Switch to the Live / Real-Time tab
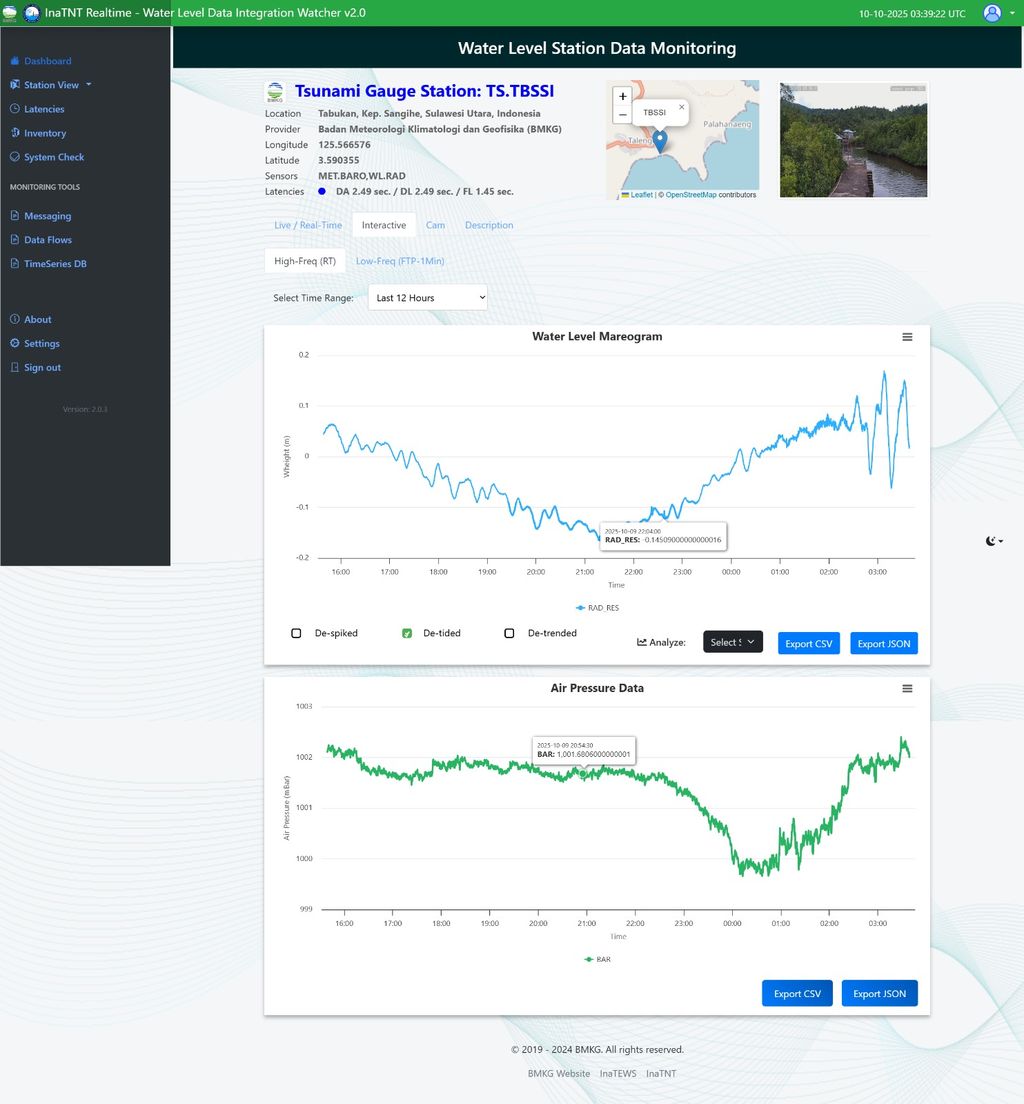Image resolution: width=1024 pixels, height=1104 pixels. pos(308,225)
